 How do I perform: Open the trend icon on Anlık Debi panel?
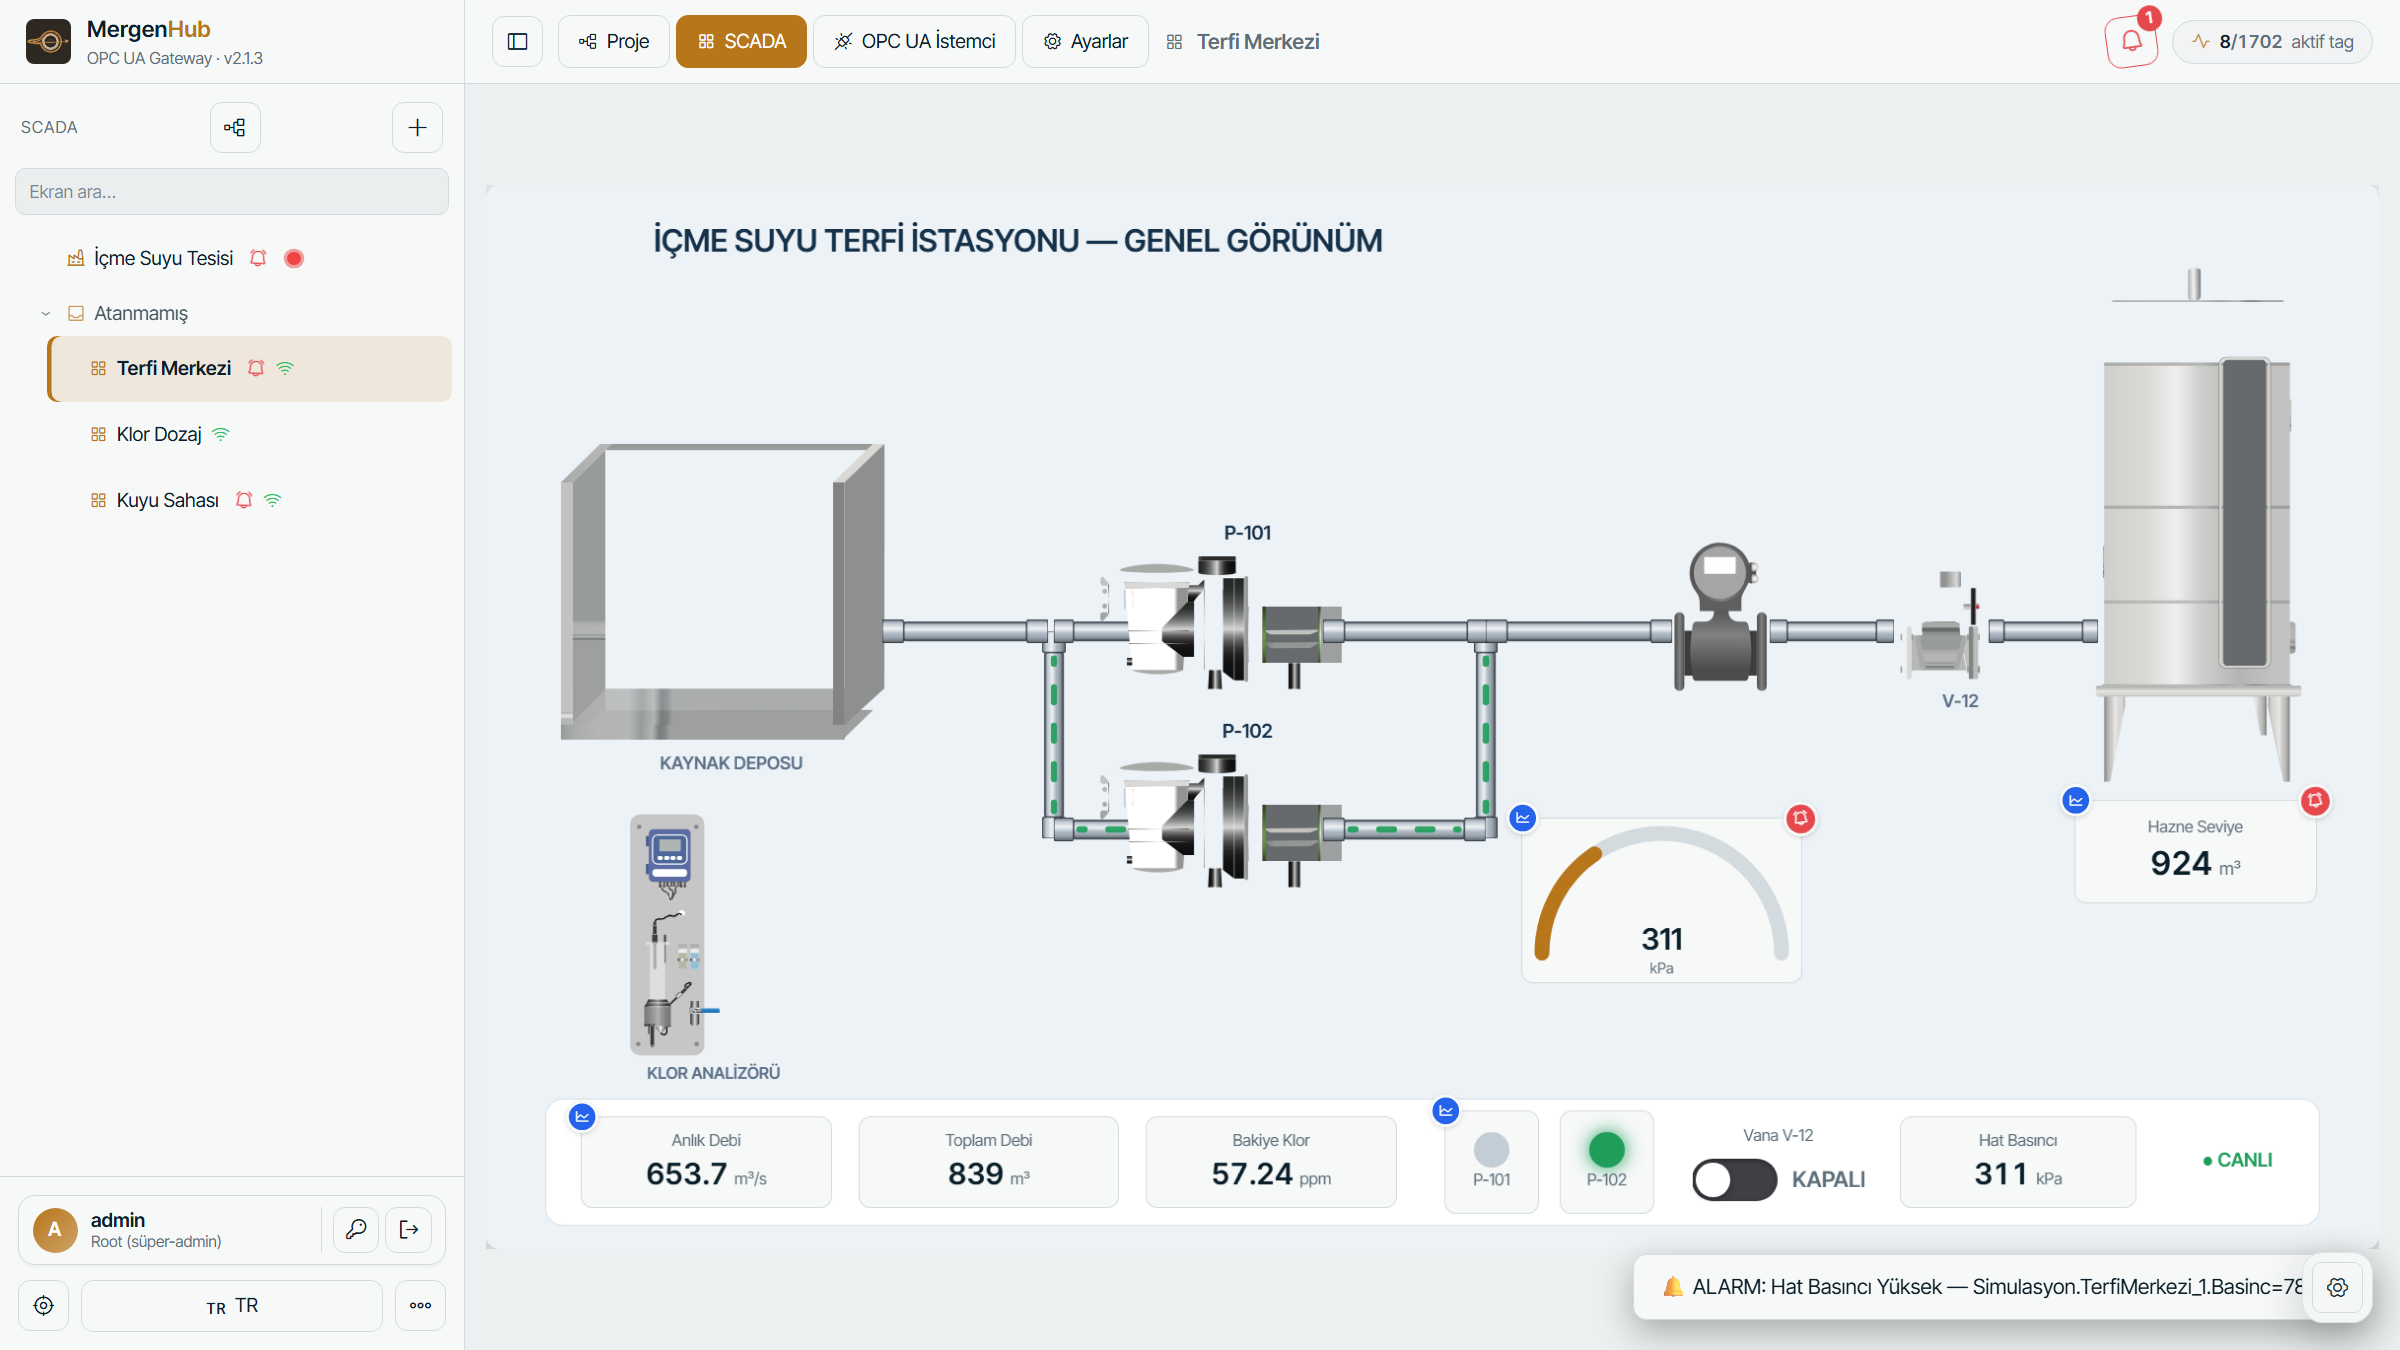tap(582, 1116)
